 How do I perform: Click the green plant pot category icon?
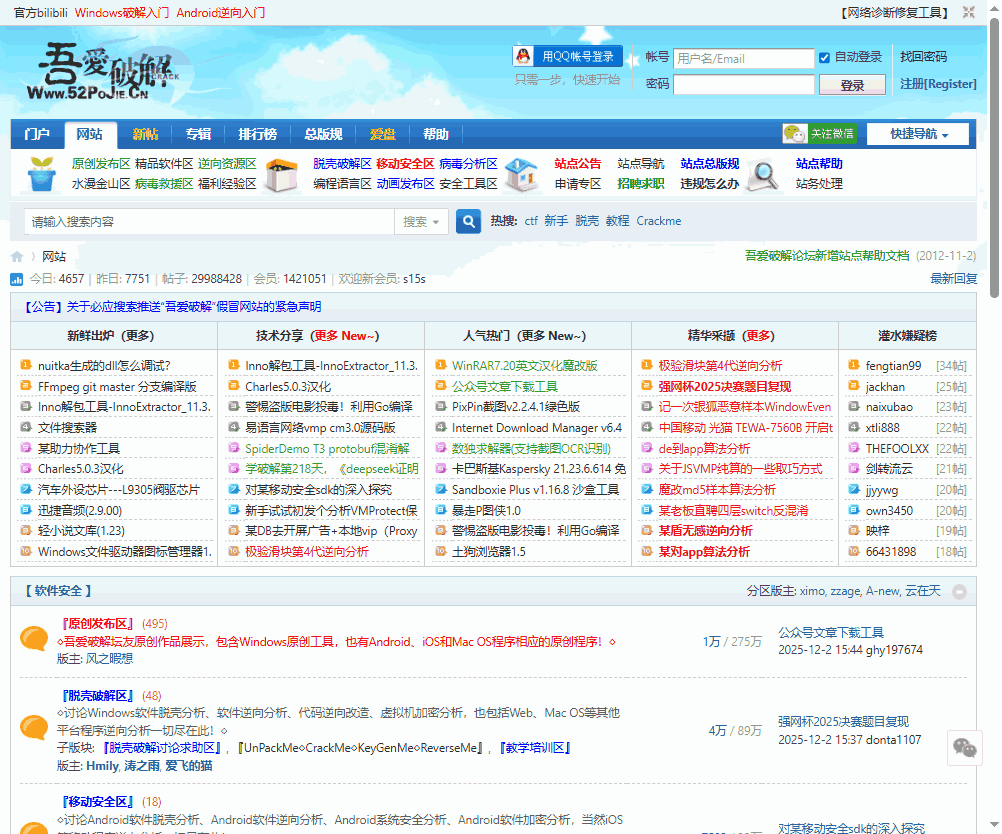pyautogui.click(x=41, y=174)
